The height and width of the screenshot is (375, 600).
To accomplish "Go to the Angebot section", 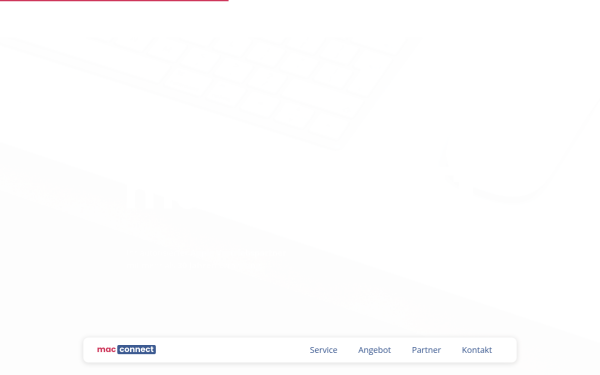I will (x=374, y=350).
